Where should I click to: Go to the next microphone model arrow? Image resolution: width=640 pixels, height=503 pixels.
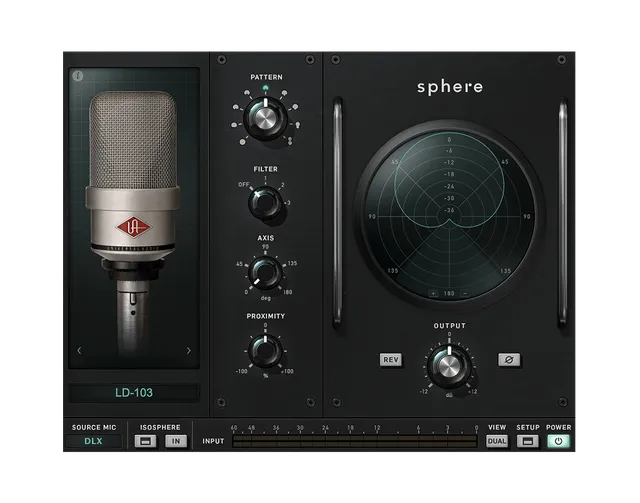click(x=189, y=350)
